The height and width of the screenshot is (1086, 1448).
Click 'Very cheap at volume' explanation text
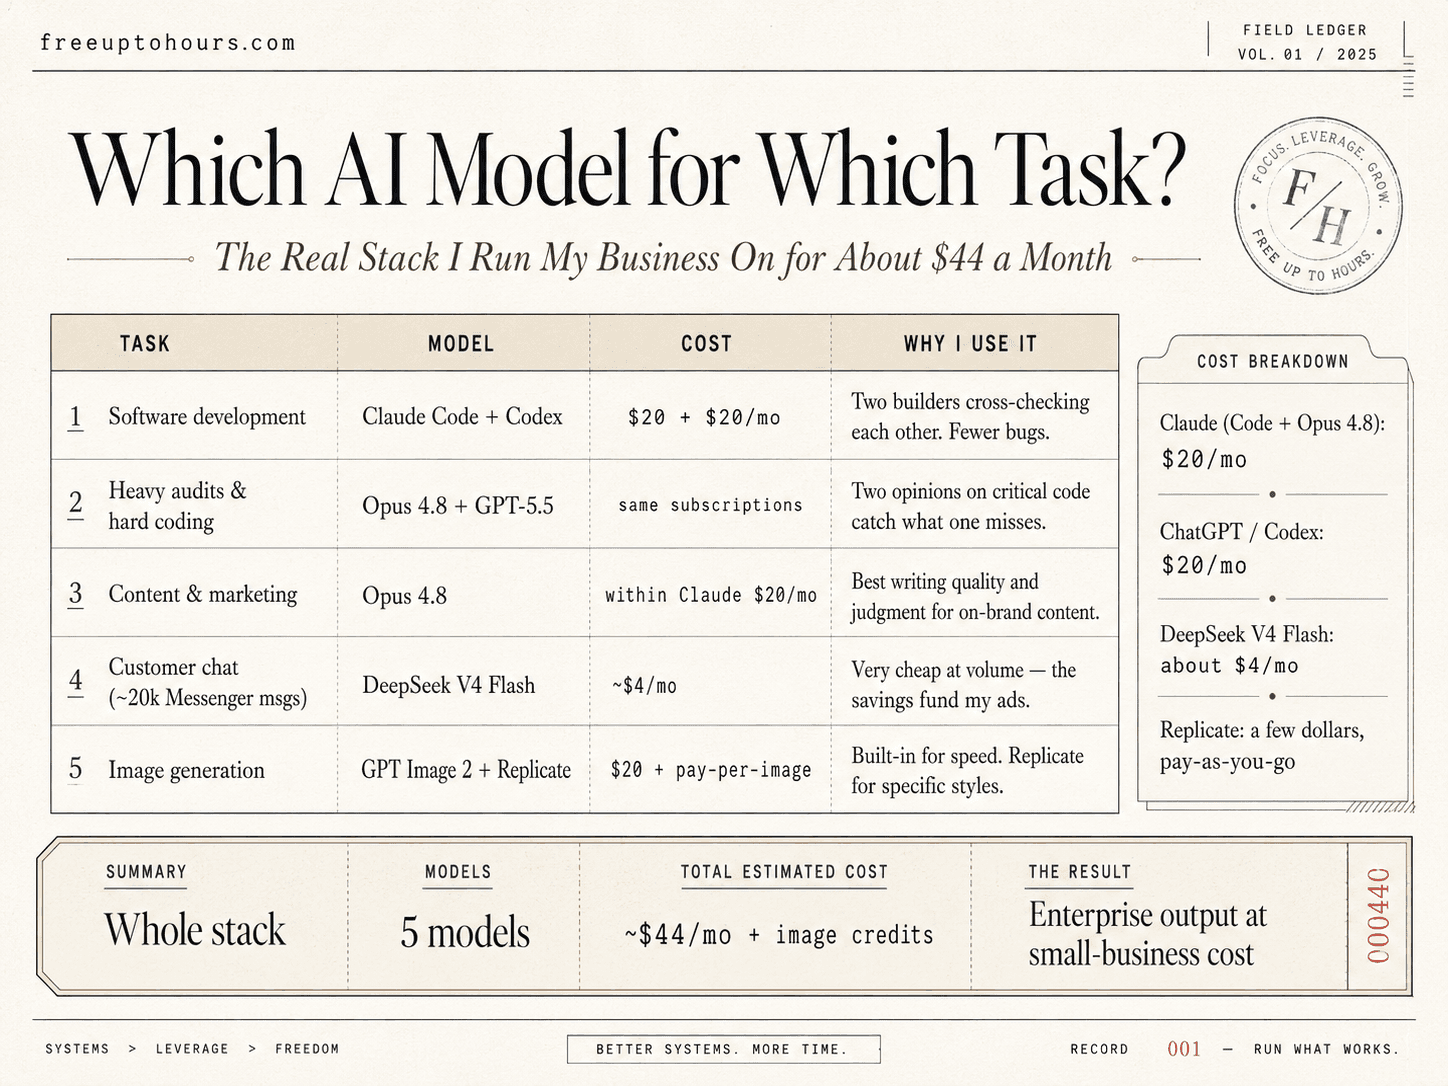point(963,685)
